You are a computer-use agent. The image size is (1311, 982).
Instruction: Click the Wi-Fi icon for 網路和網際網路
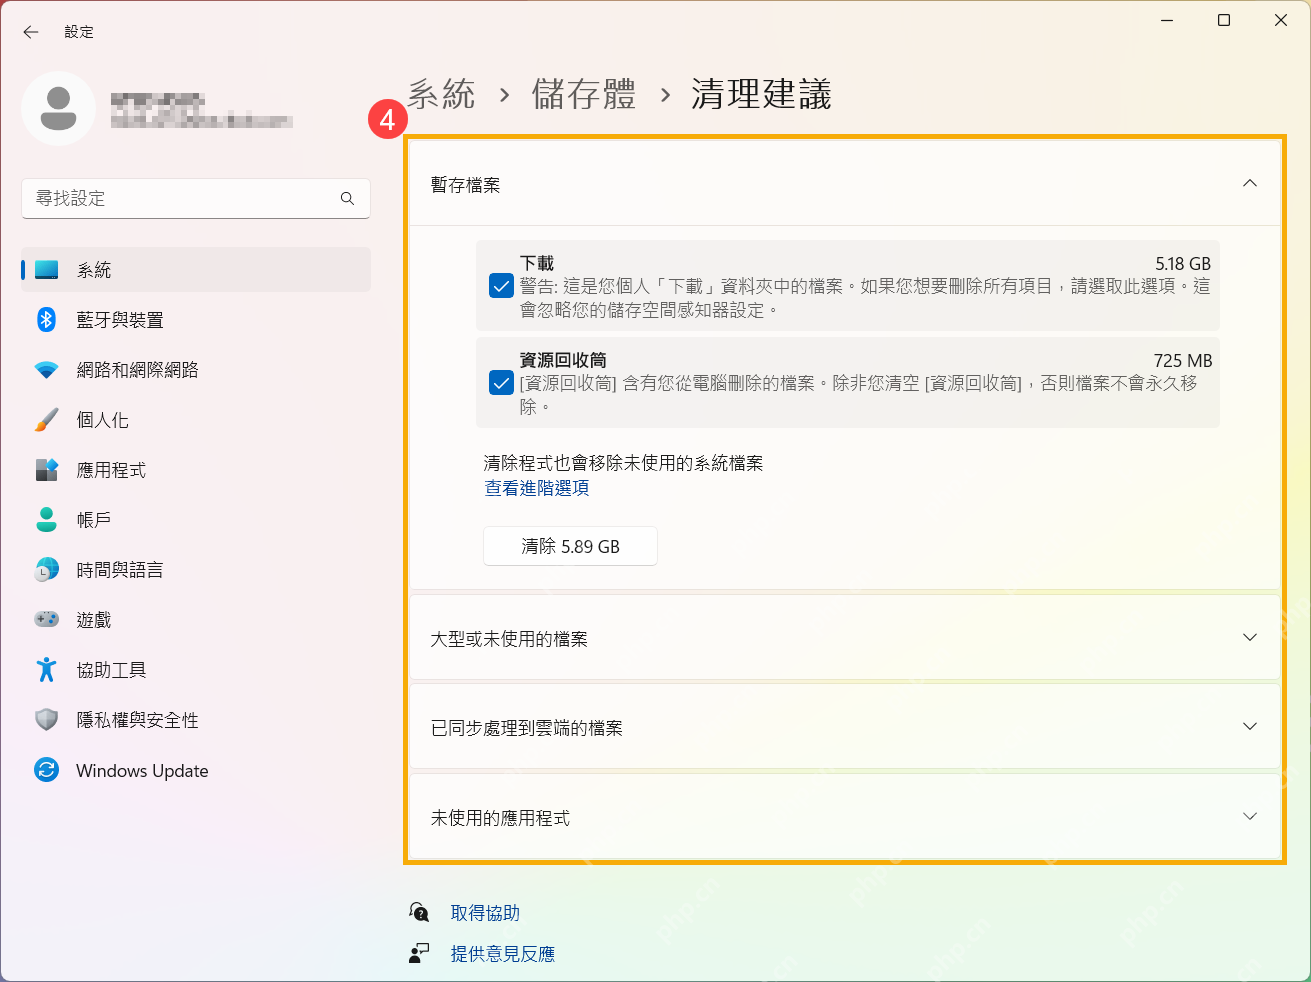(46, 370)
